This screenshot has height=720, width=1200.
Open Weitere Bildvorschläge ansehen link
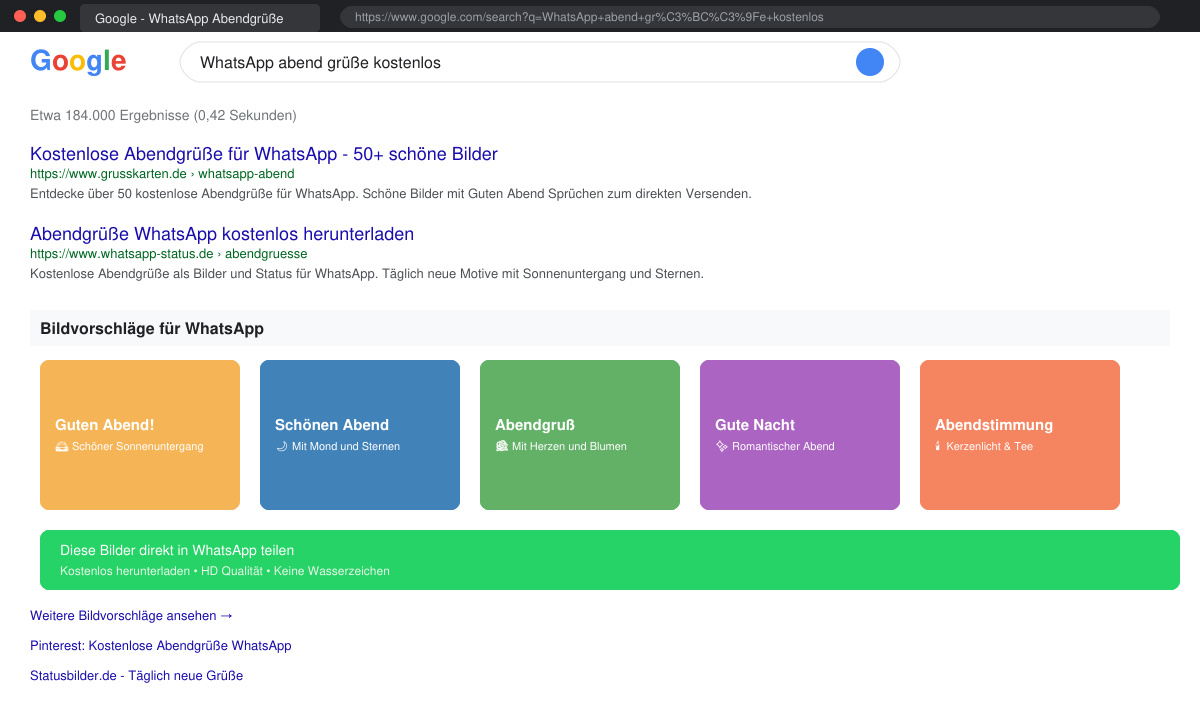pos(131,616)
